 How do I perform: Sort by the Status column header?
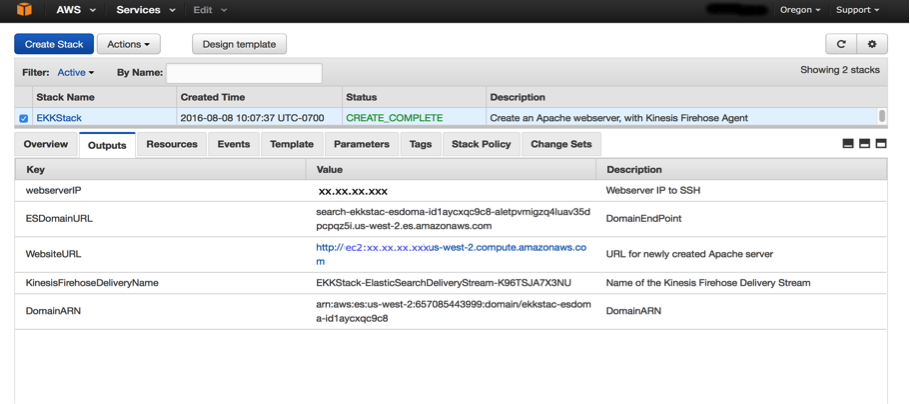413,97
